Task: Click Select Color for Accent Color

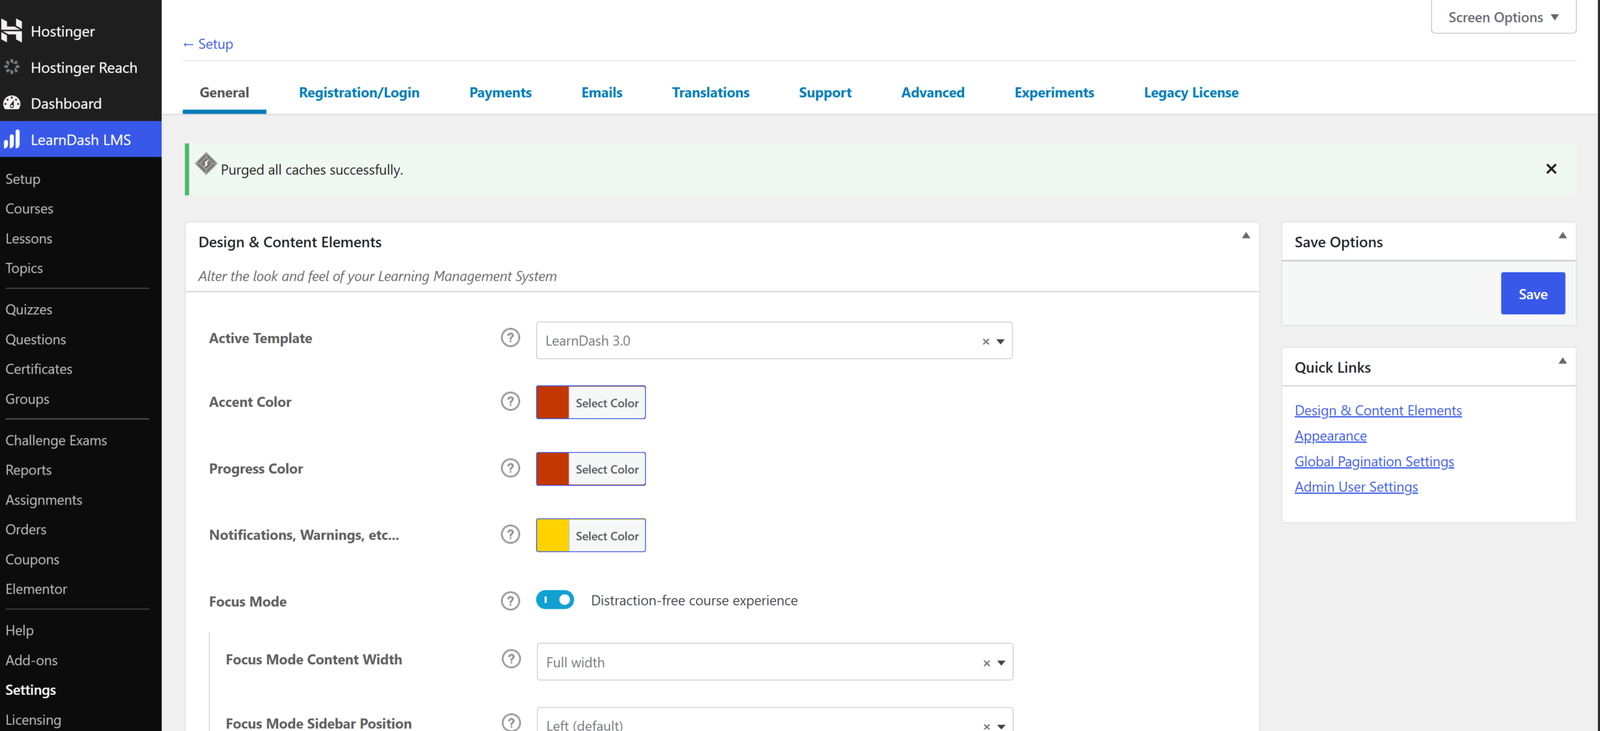Action: point(607,403)
